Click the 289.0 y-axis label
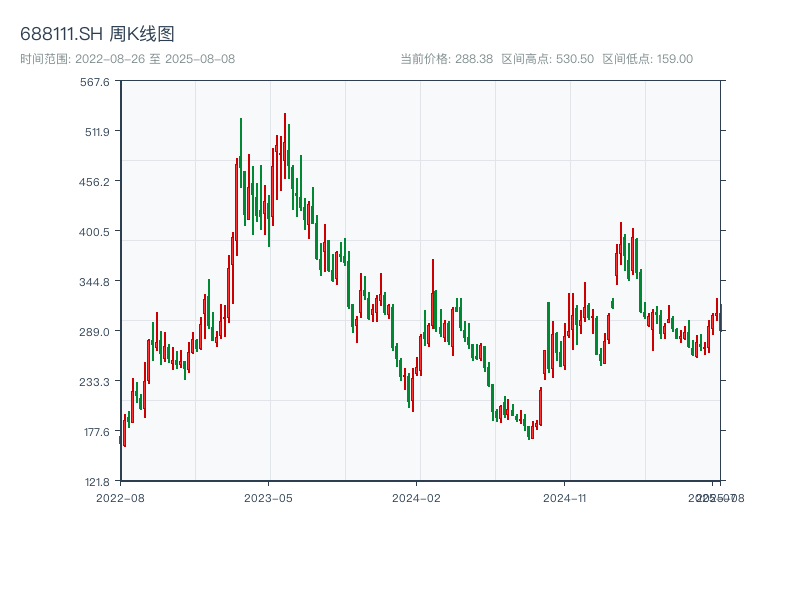800x600 pixels. (93, 331)
